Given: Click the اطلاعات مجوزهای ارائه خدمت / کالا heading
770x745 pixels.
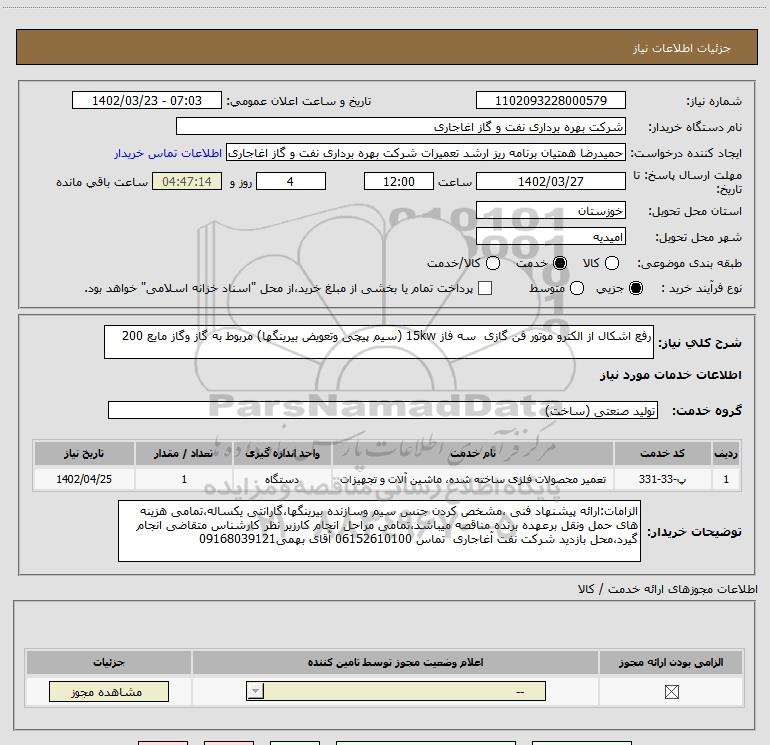Looking at the screenshot, I should [667, 589].
